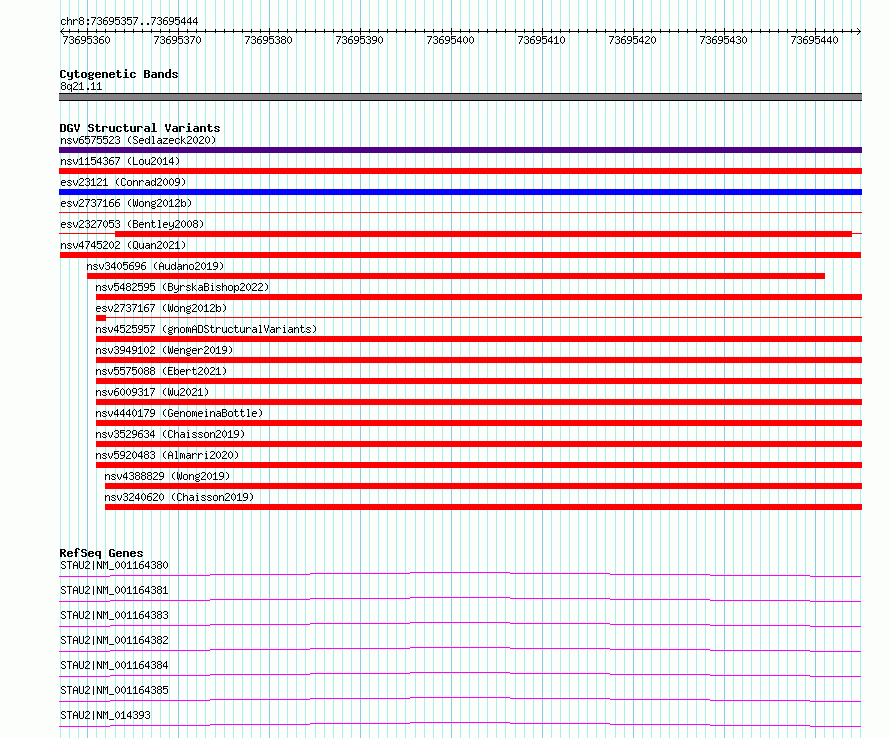Open variant esv23121 (Conrad2009) label
Image resolution: width=890 pixels, height=738 pixels.
(x=123, y=182)
